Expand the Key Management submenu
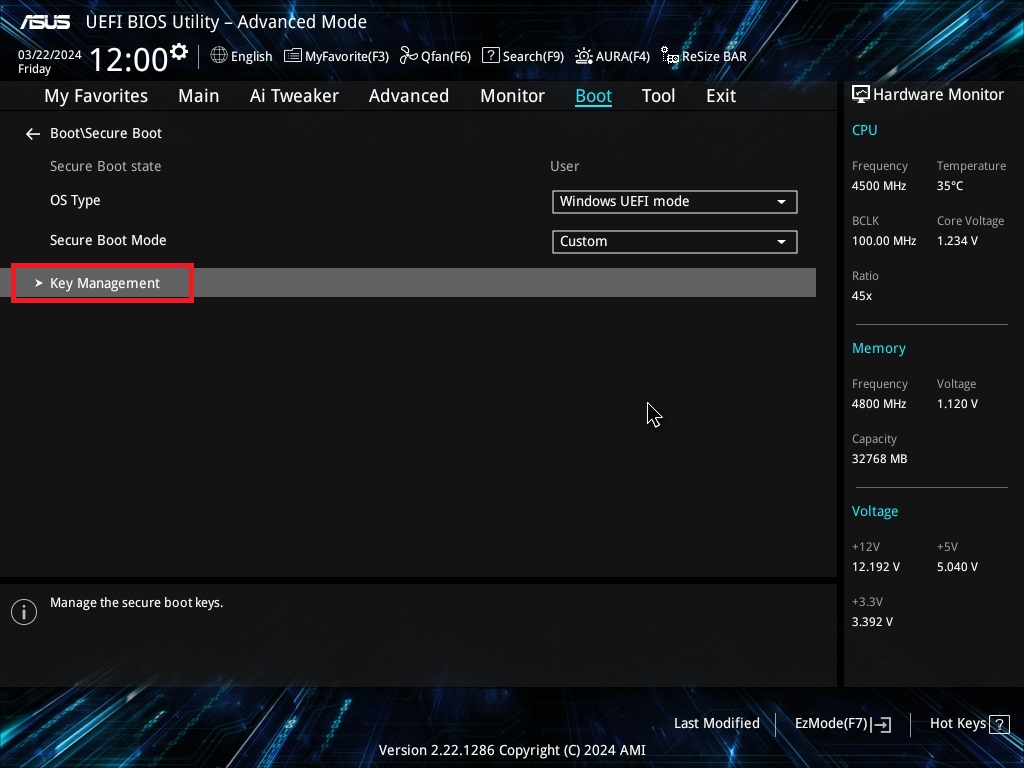This screenshot has width=1024, height=768. pos(104,283)
